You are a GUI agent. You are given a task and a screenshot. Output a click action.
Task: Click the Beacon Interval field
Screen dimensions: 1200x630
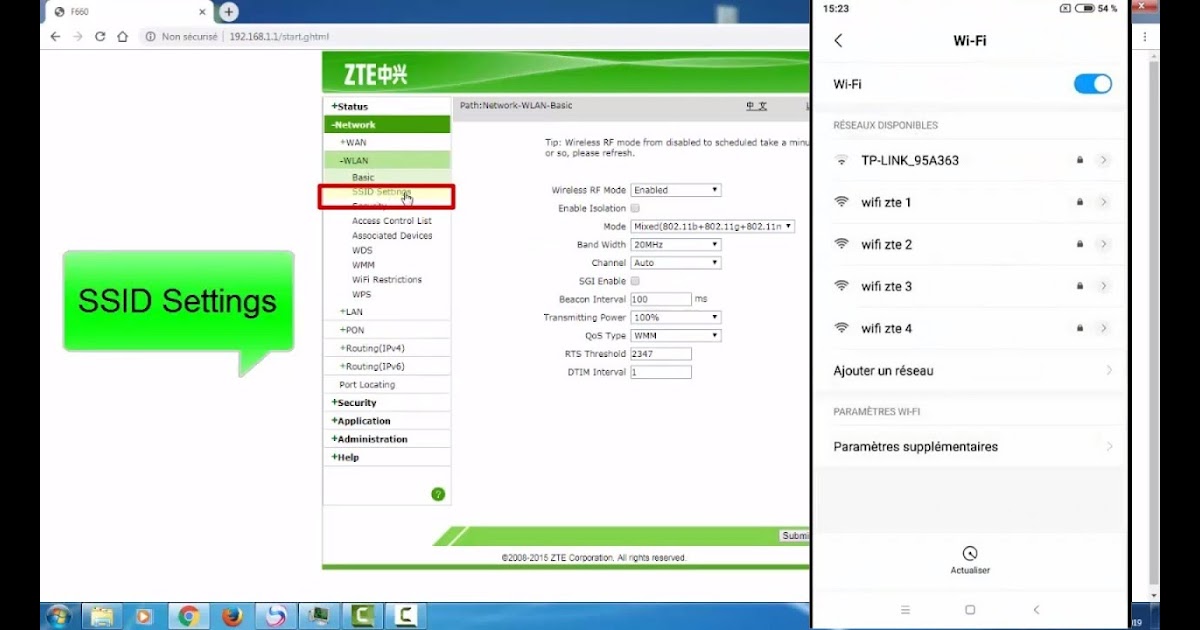click(661, 299)
